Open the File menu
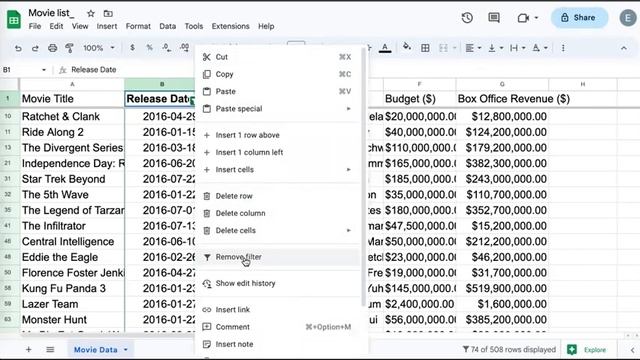This screenshot has width=640, height=360. (35, 26)
